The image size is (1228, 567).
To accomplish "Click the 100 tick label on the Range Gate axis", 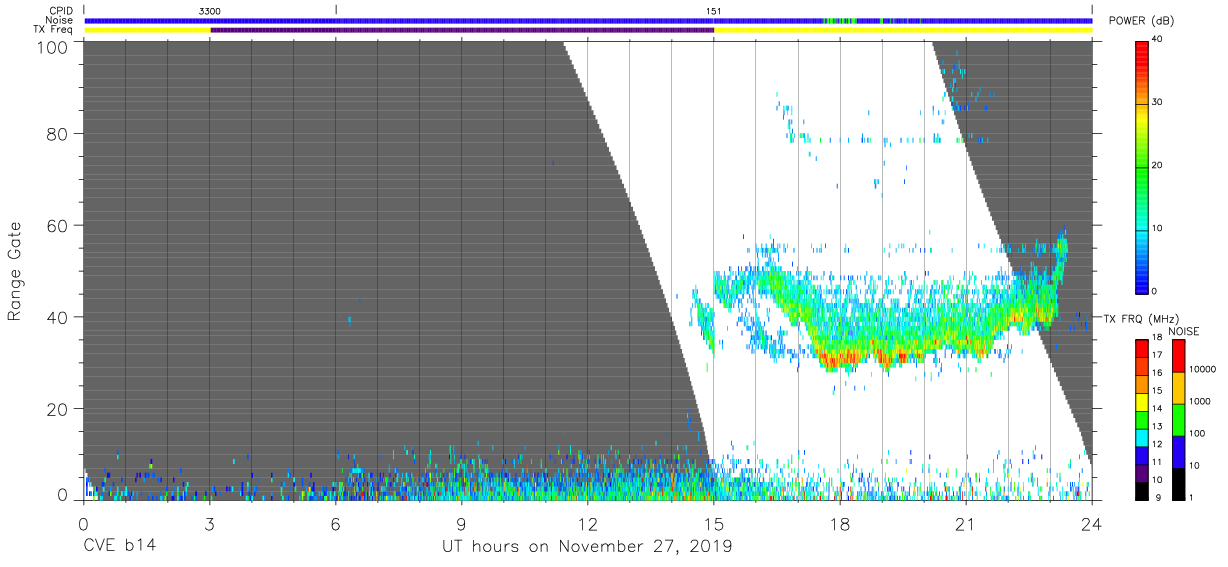I will [54, 47].
